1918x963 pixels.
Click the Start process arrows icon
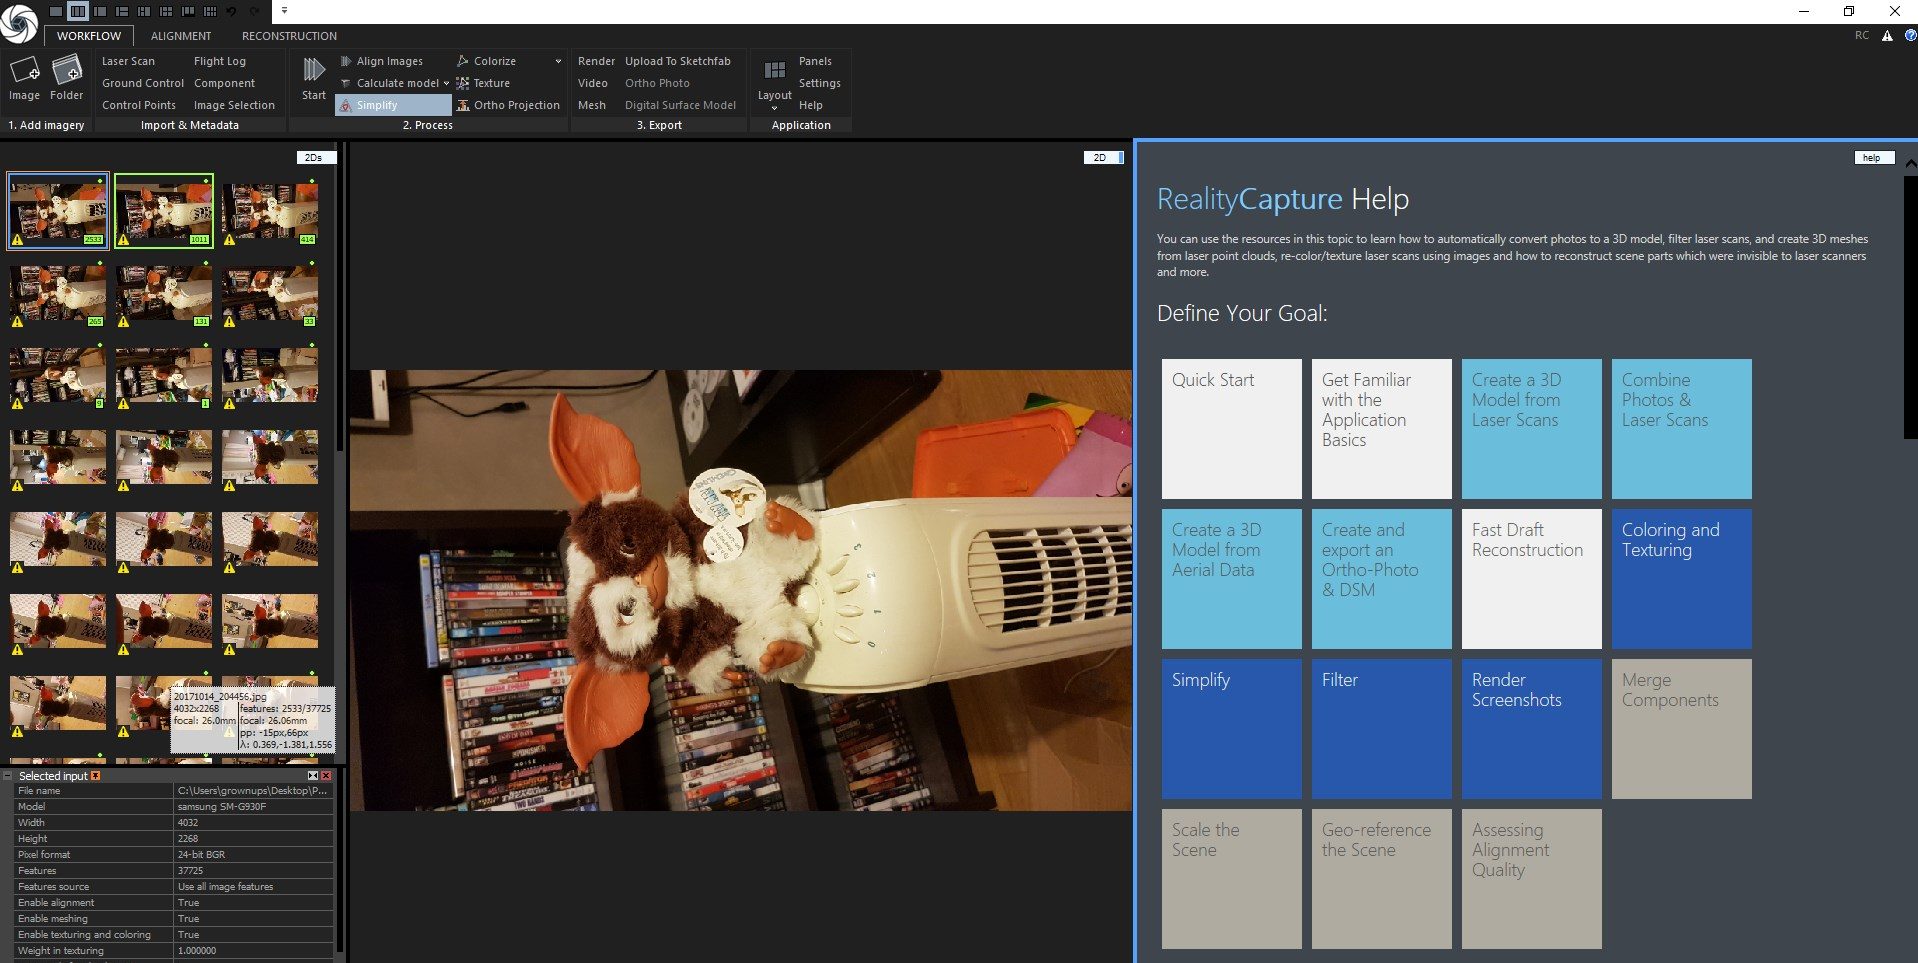[x=314, y=69]
